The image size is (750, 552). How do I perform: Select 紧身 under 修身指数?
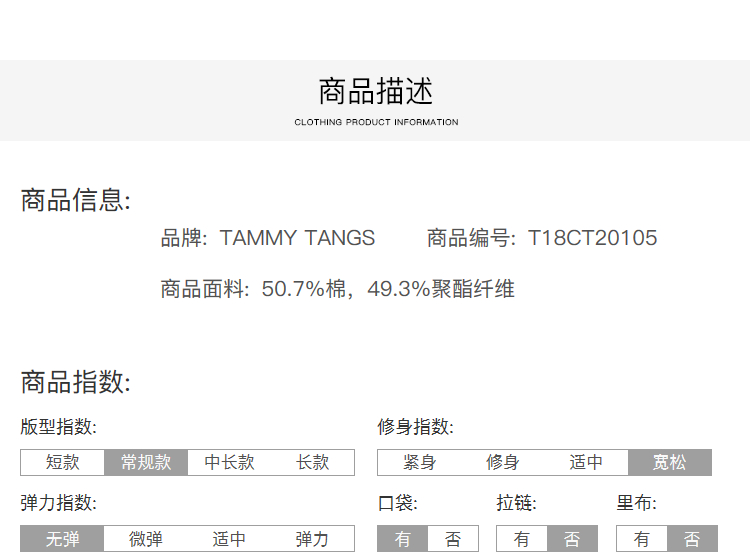coord(419,462)
